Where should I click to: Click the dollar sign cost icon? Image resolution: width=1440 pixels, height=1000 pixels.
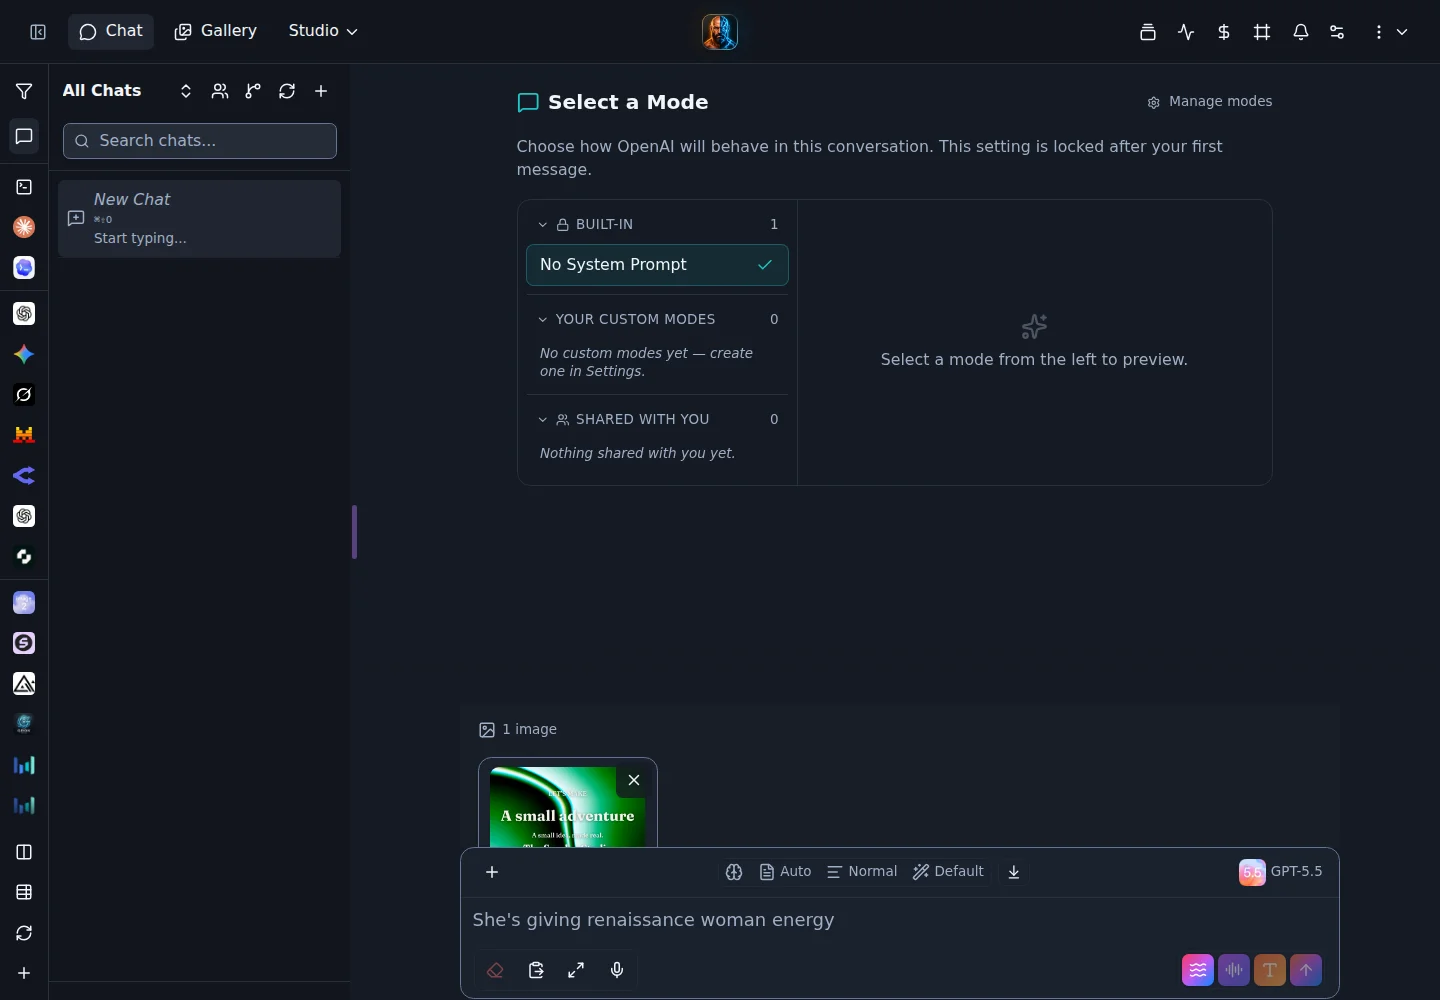(x=1224, y=32)
